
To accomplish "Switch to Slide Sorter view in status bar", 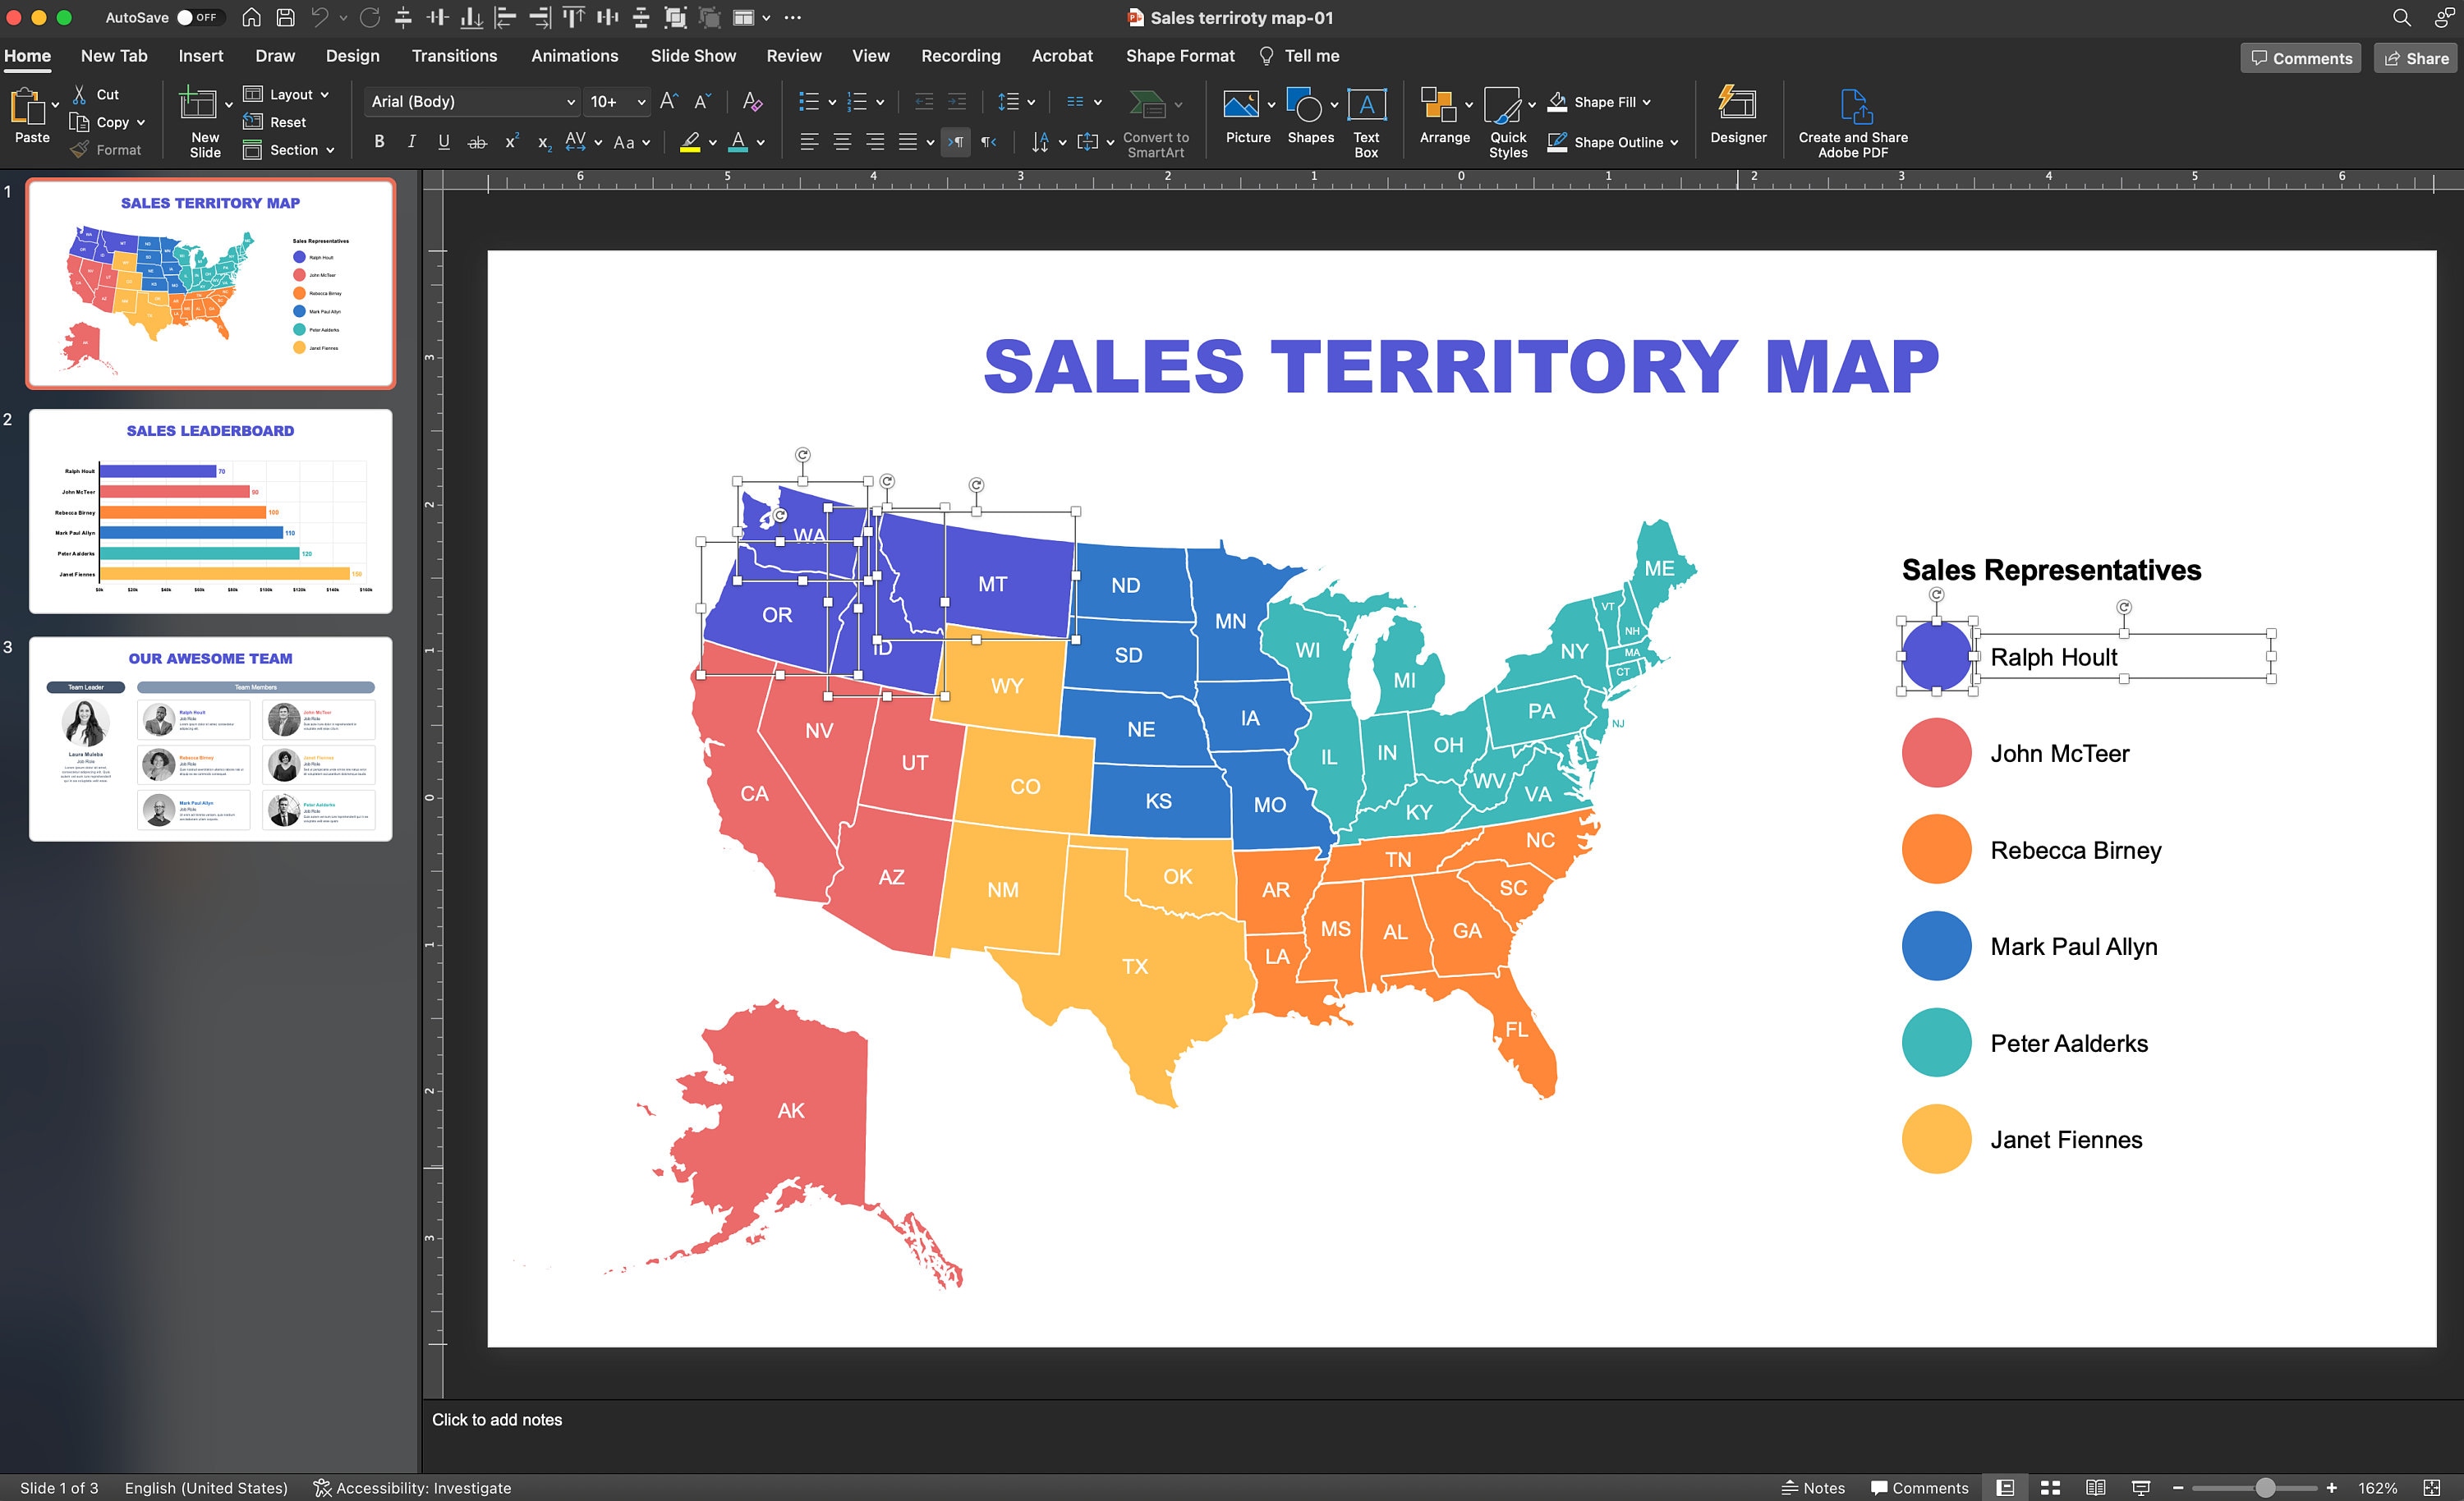I will [2050, 1488].
